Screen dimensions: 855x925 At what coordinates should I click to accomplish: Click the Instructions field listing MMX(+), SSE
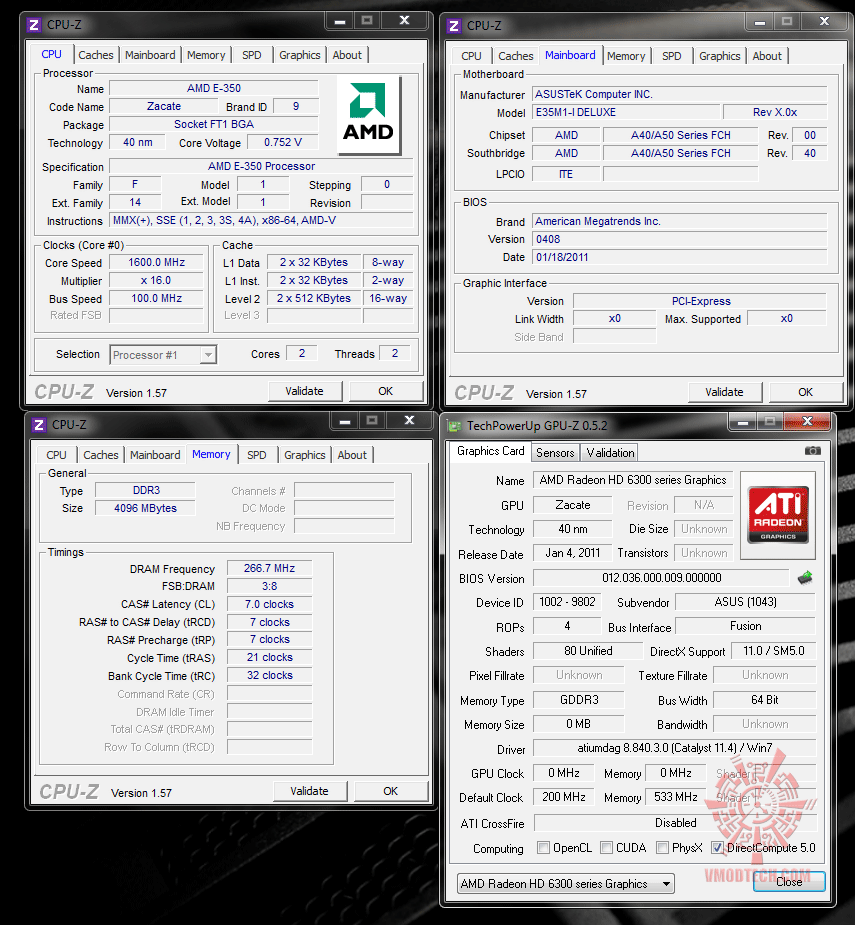[261, 220]
